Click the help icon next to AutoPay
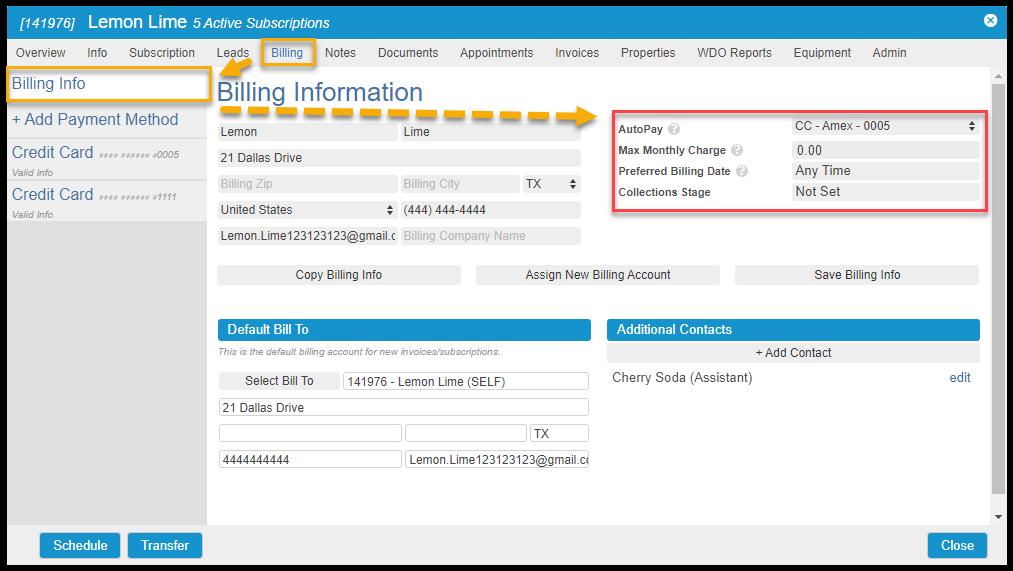 674,129
